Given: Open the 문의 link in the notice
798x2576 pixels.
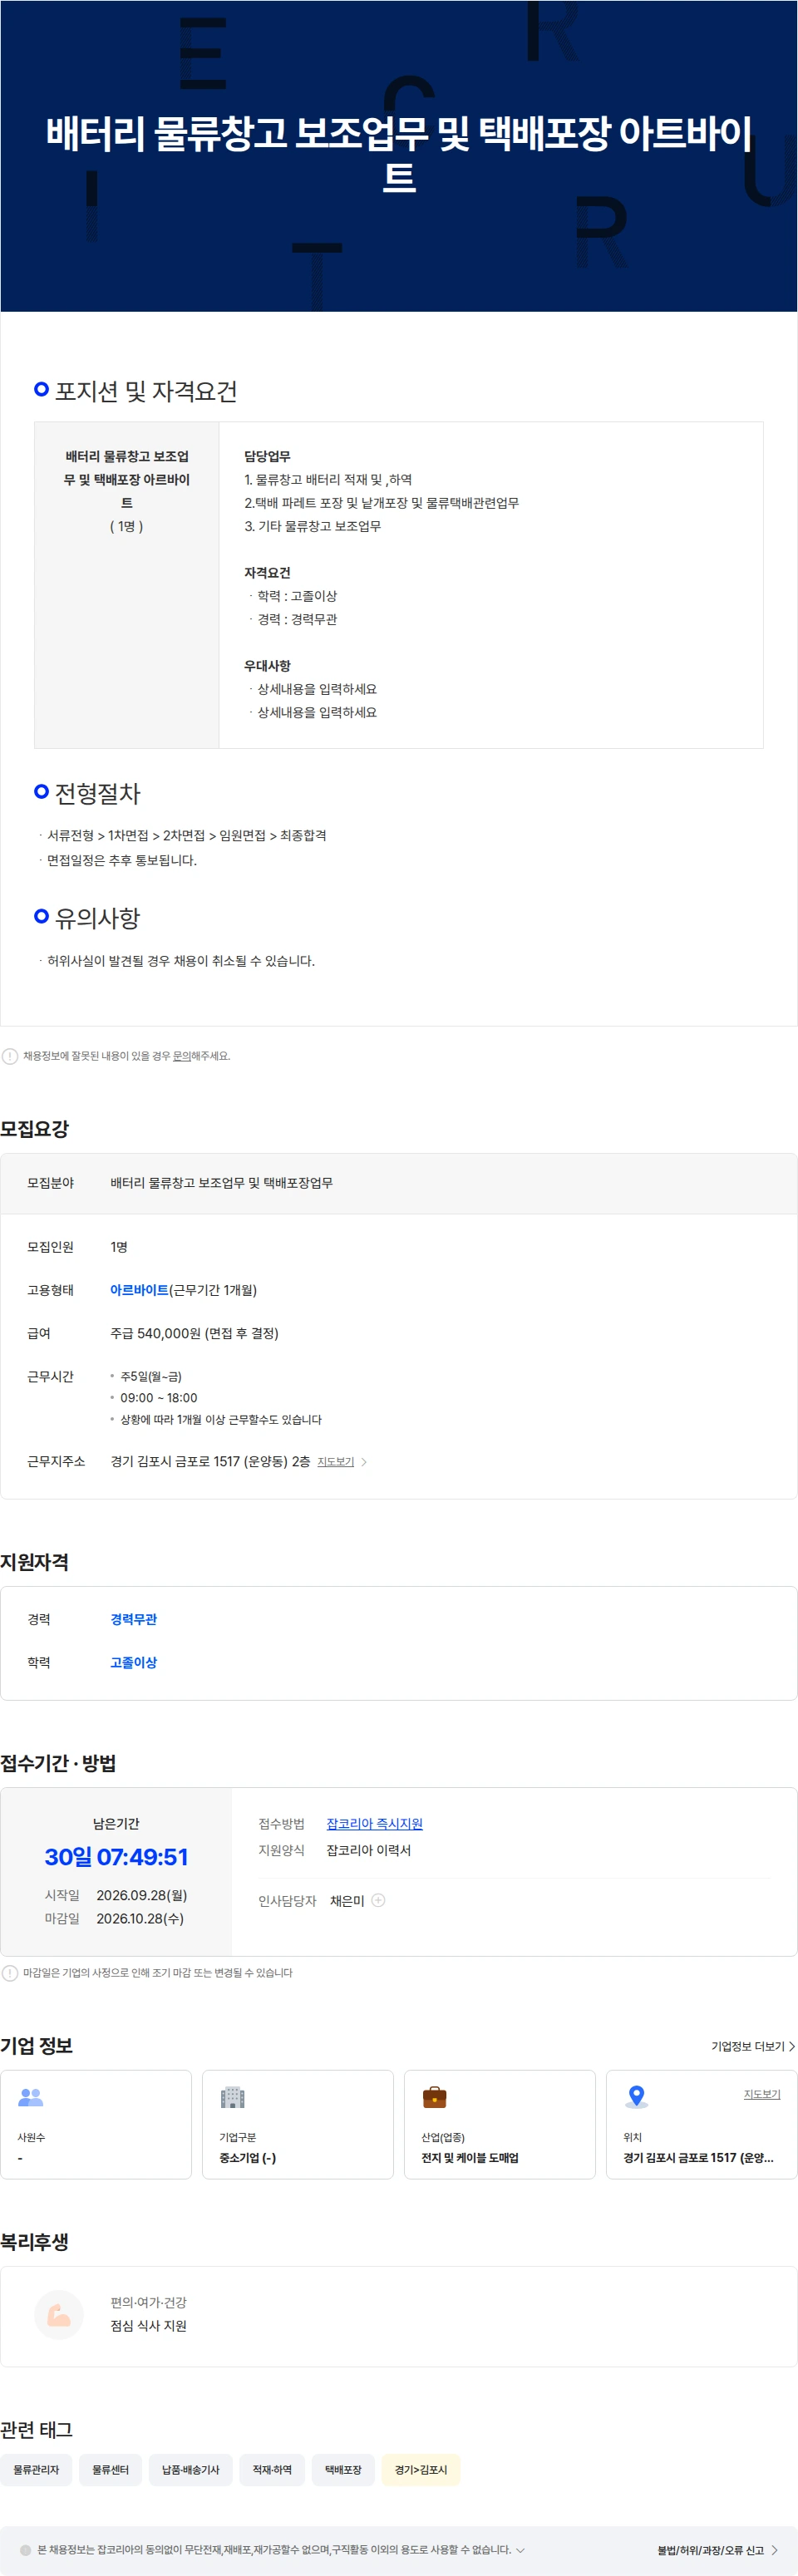Looking at the screenshot, I should (x=181, y=1055).
